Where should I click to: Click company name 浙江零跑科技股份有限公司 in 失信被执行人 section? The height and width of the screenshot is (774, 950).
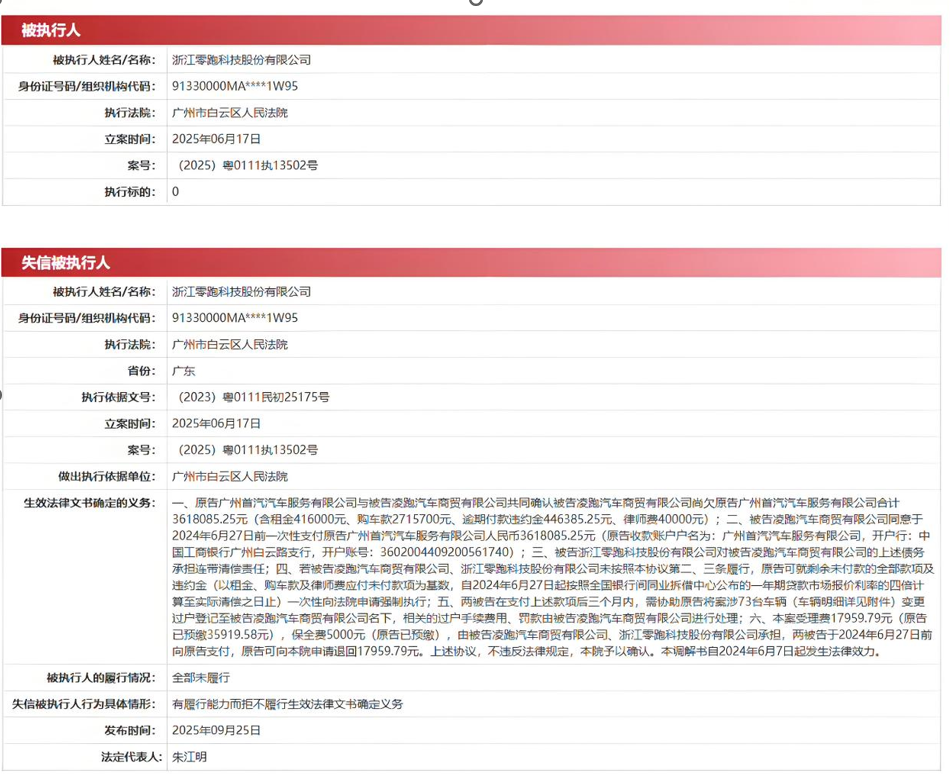point(241,292)
